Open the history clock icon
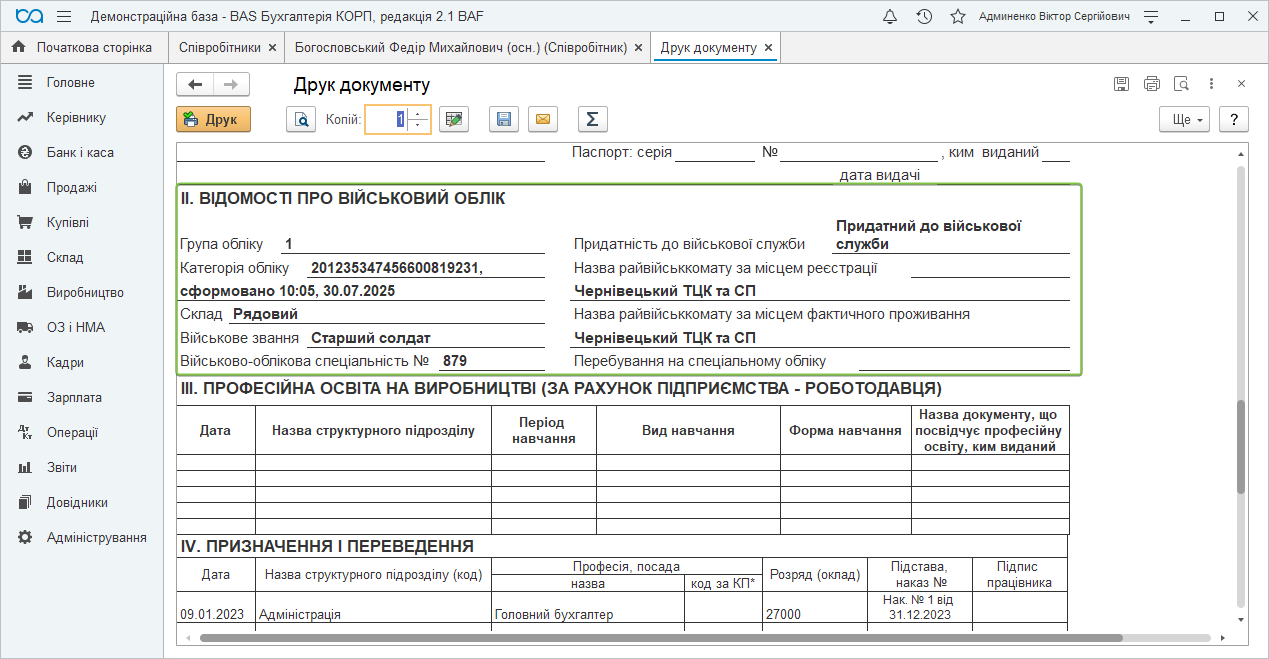 924,17
